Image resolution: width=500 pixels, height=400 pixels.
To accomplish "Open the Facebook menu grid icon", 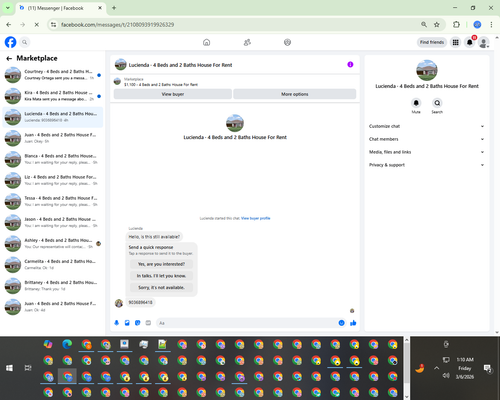I will click(455, 42).
